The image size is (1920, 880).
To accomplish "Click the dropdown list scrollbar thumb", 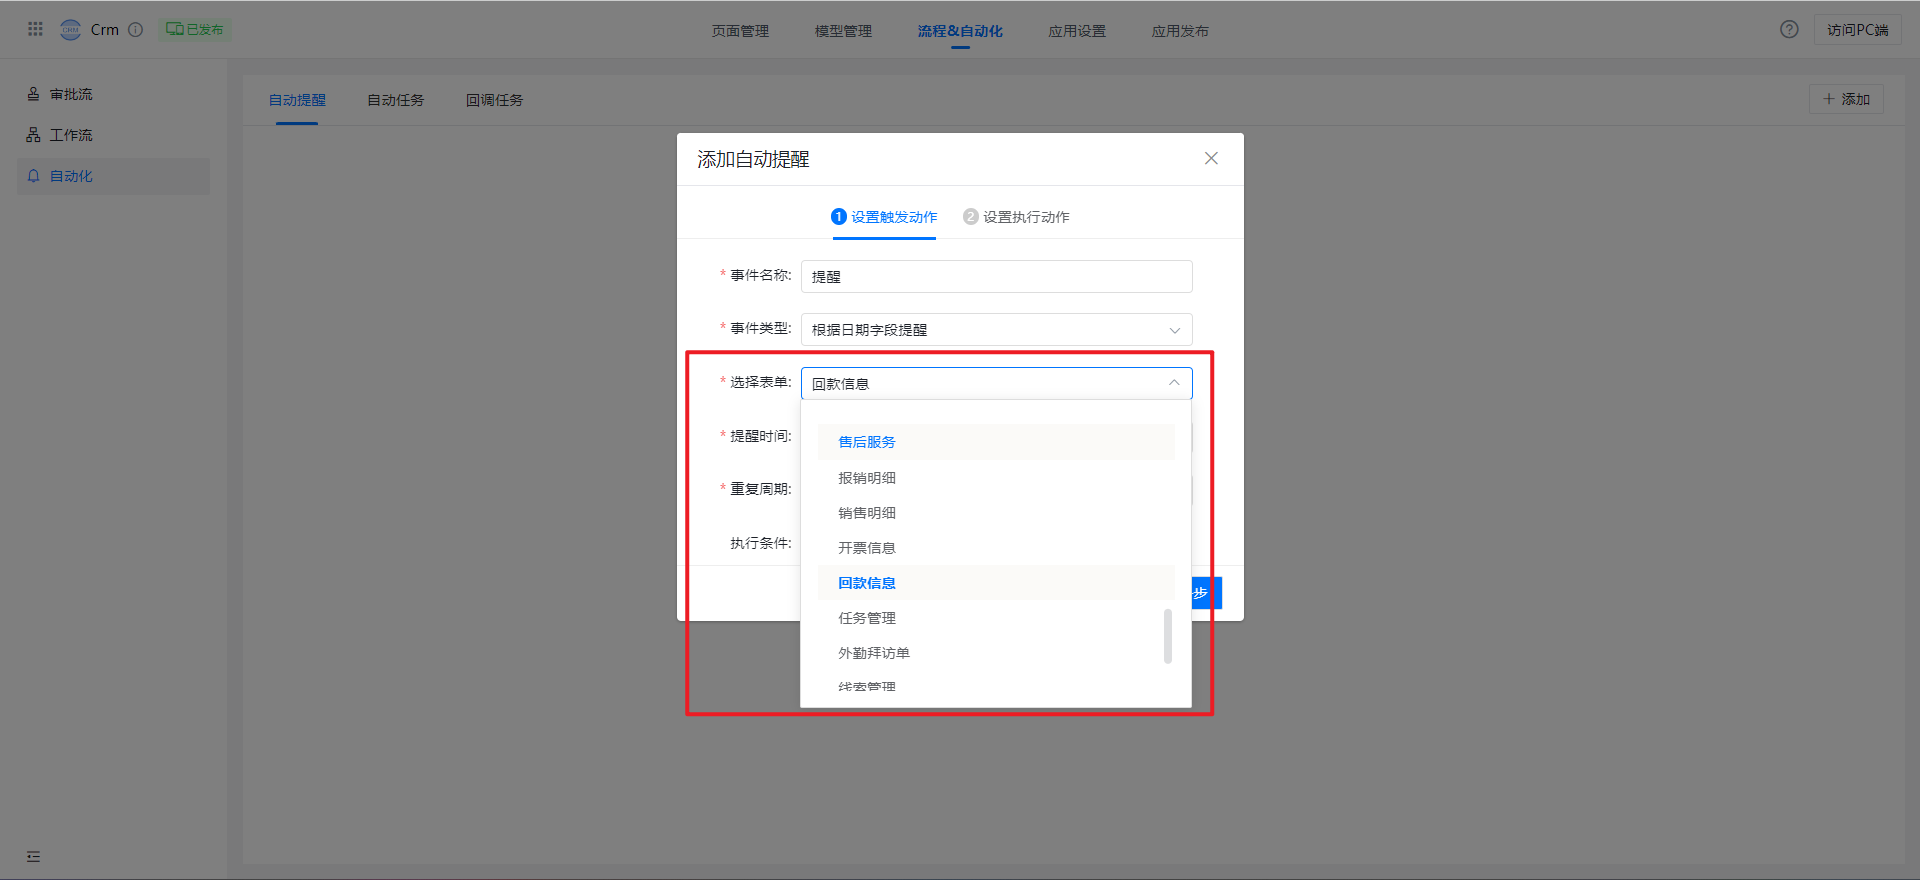I will pyautogui.click(x=1168, y=636).
